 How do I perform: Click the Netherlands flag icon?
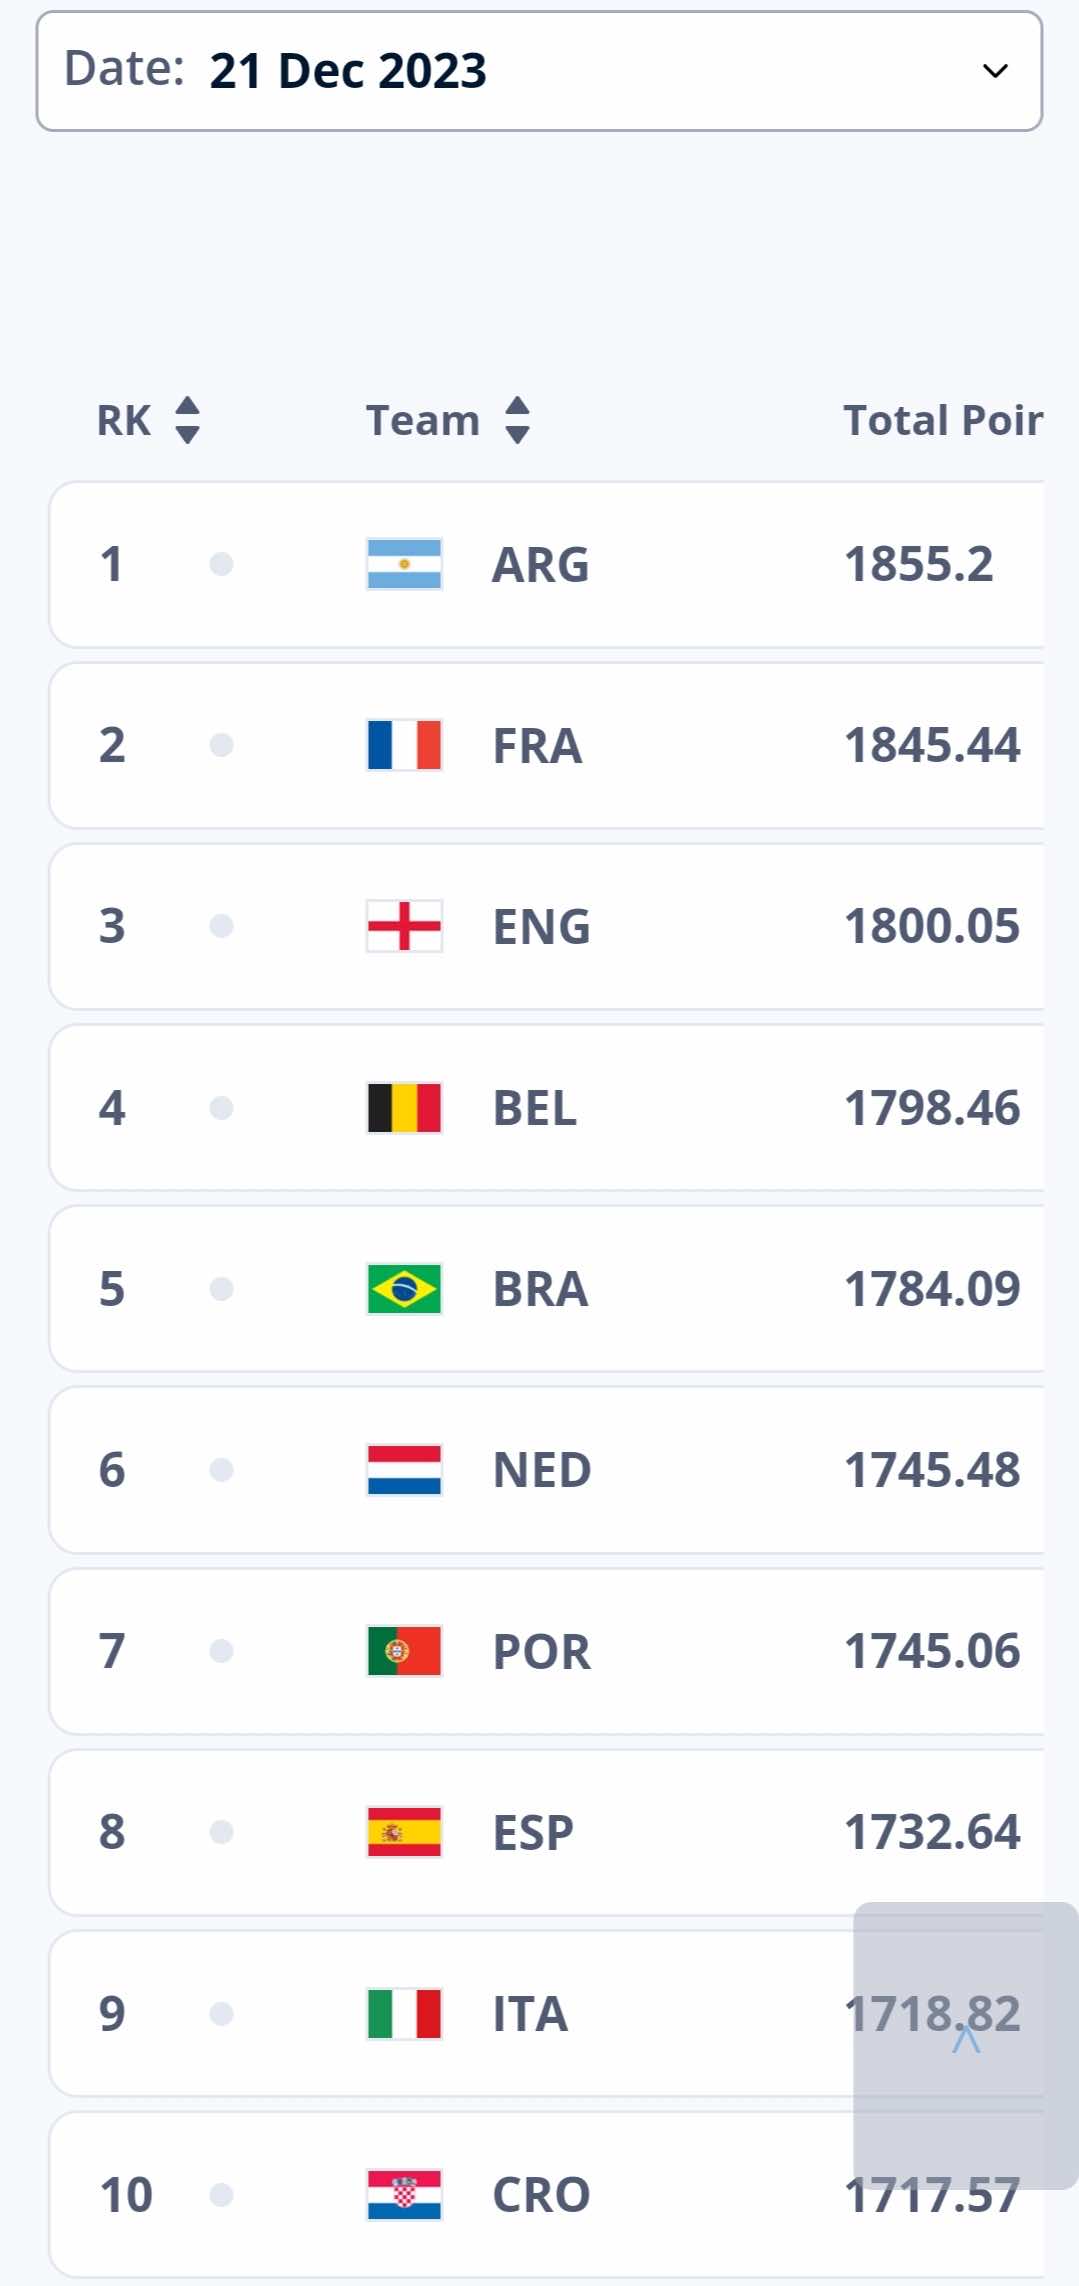[404, 1470]
